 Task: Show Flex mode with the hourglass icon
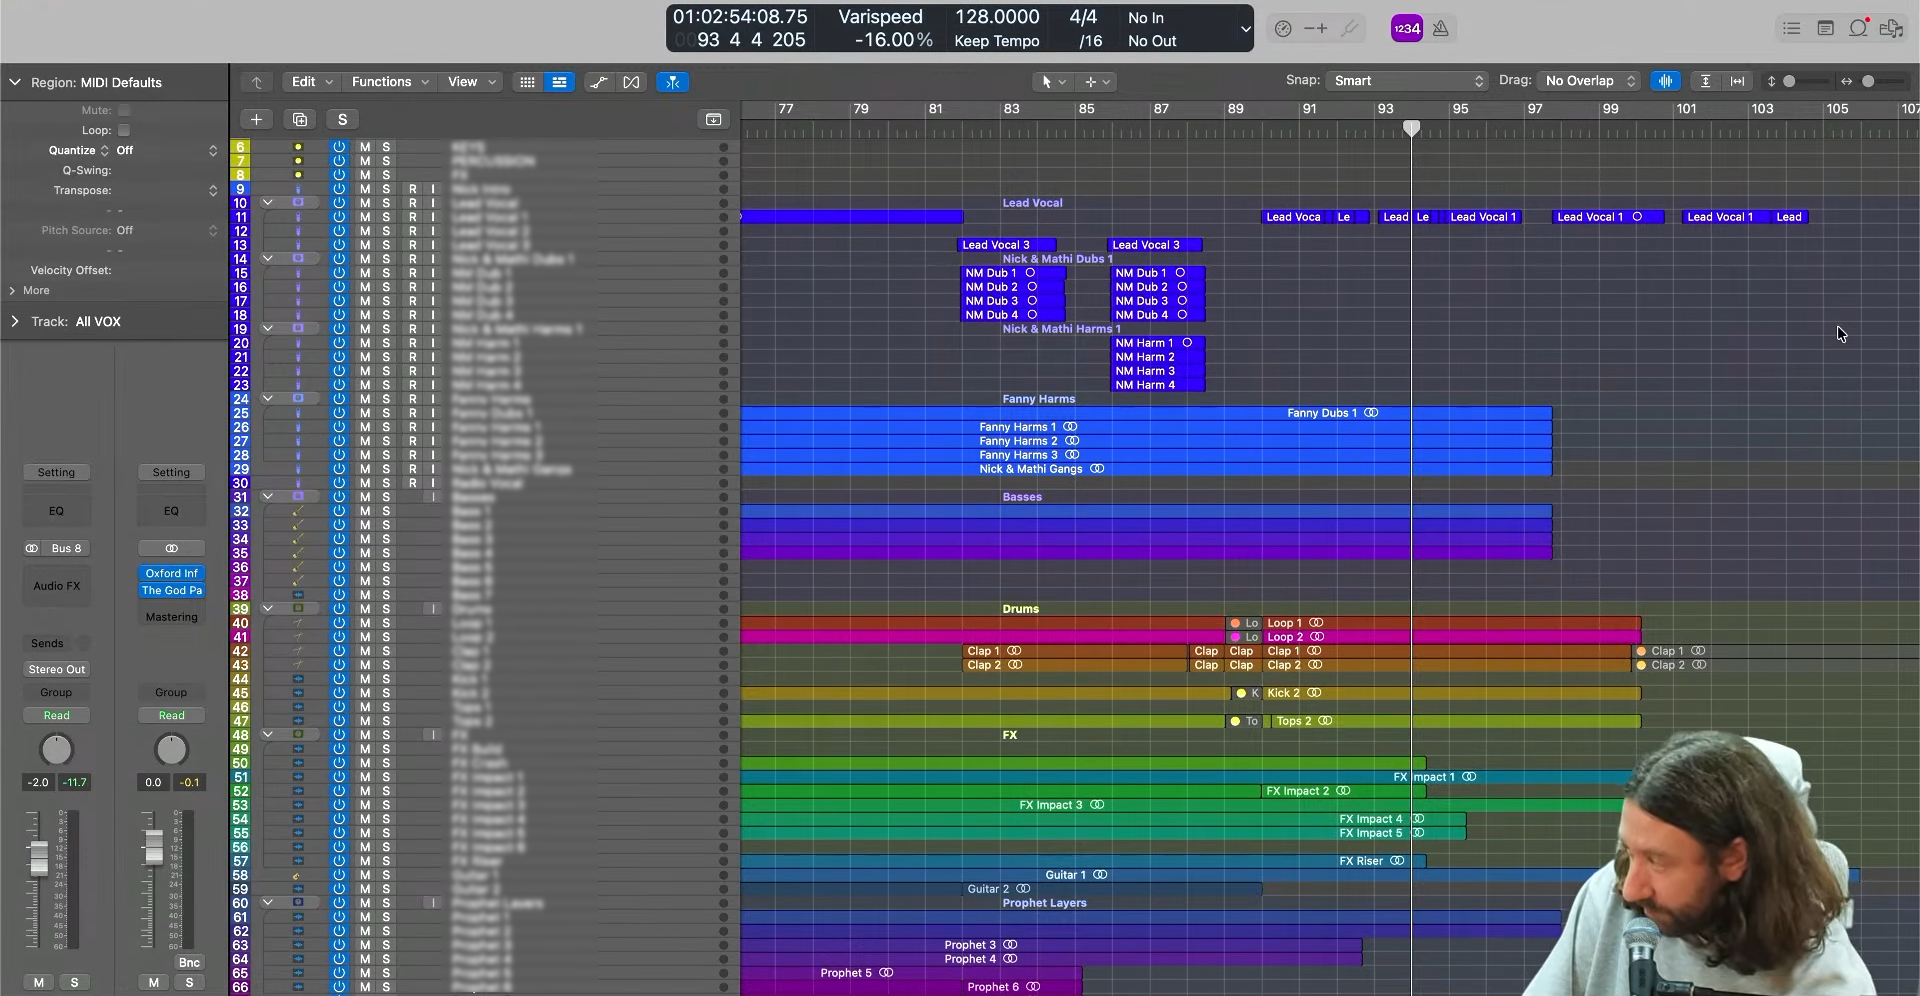click(631, 82)
